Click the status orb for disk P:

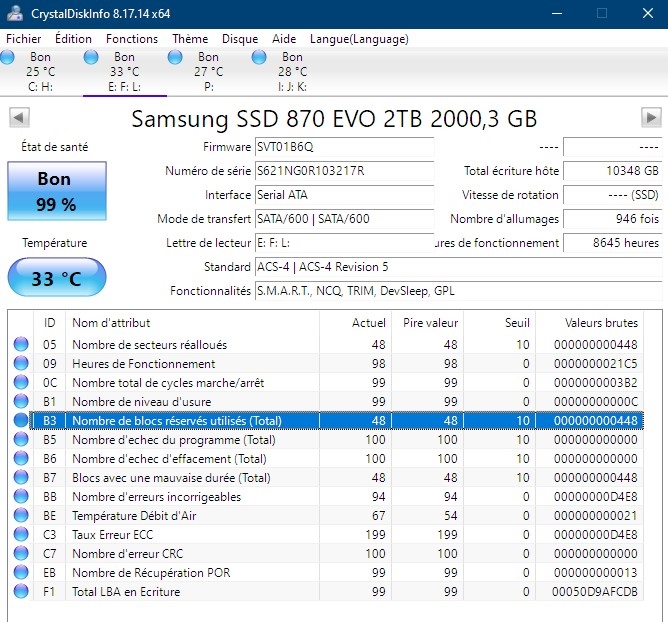pos(175,57)
